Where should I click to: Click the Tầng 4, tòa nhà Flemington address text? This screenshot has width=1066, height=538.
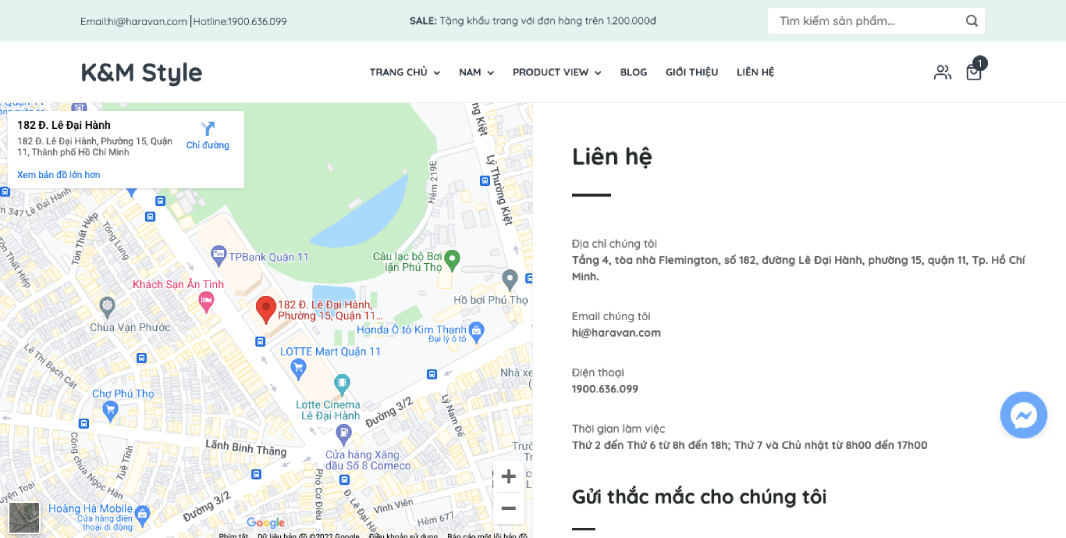pos(798,268)
